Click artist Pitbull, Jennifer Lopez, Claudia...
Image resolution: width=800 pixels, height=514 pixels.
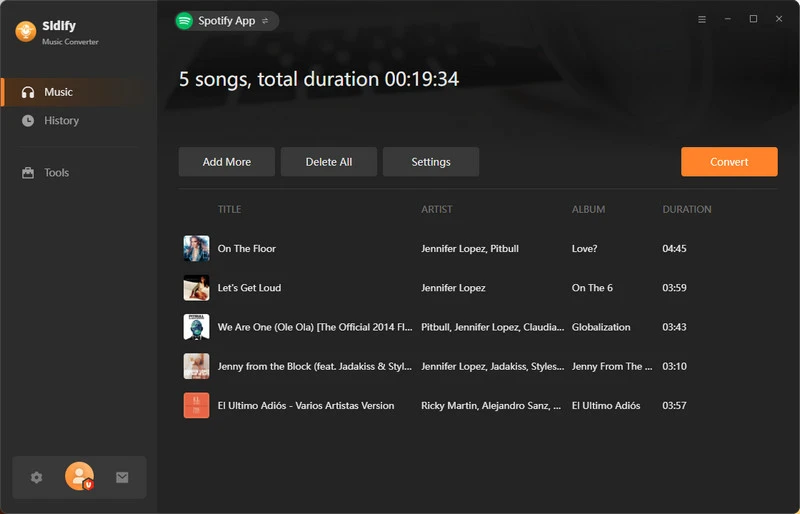tap(492, 327)
